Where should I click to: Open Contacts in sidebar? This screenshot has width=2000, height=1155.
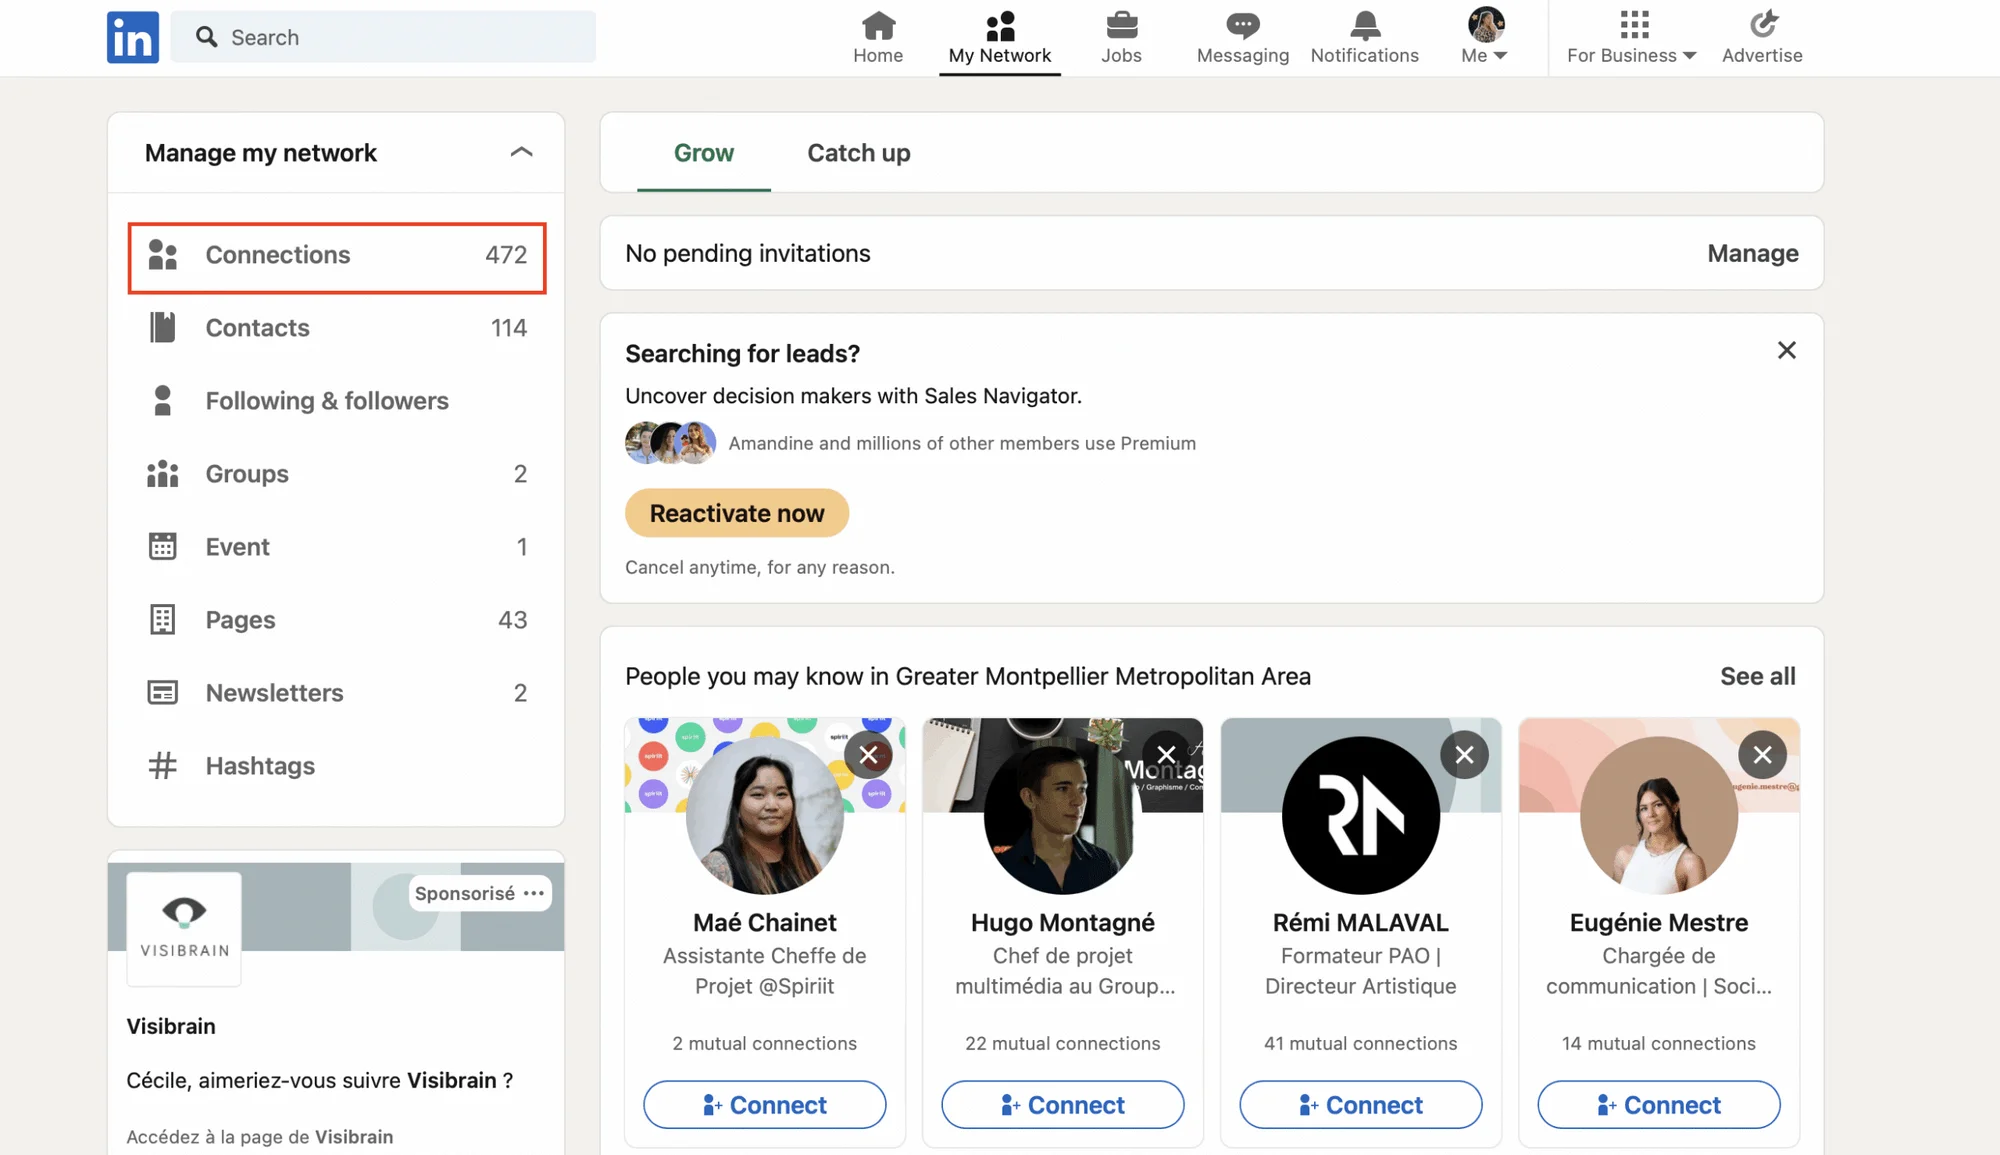click(337, 328)
